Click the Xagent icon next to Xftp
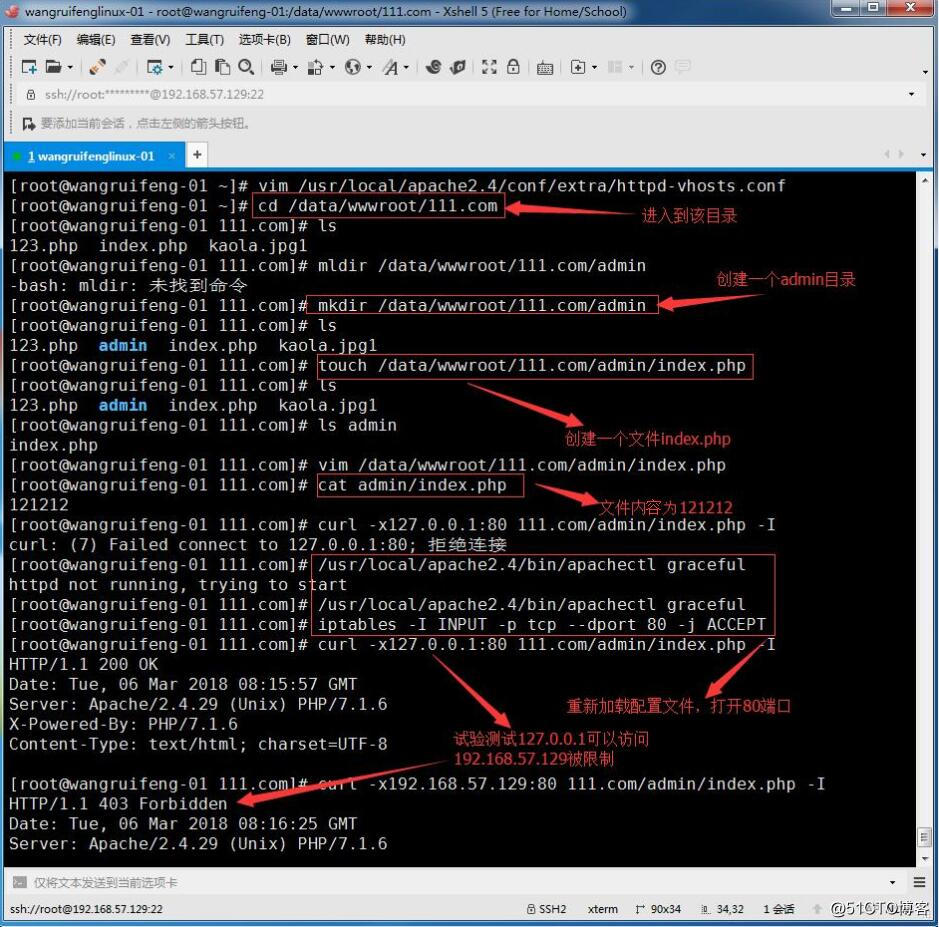The image size is (939, 927). tap(458, 67)
